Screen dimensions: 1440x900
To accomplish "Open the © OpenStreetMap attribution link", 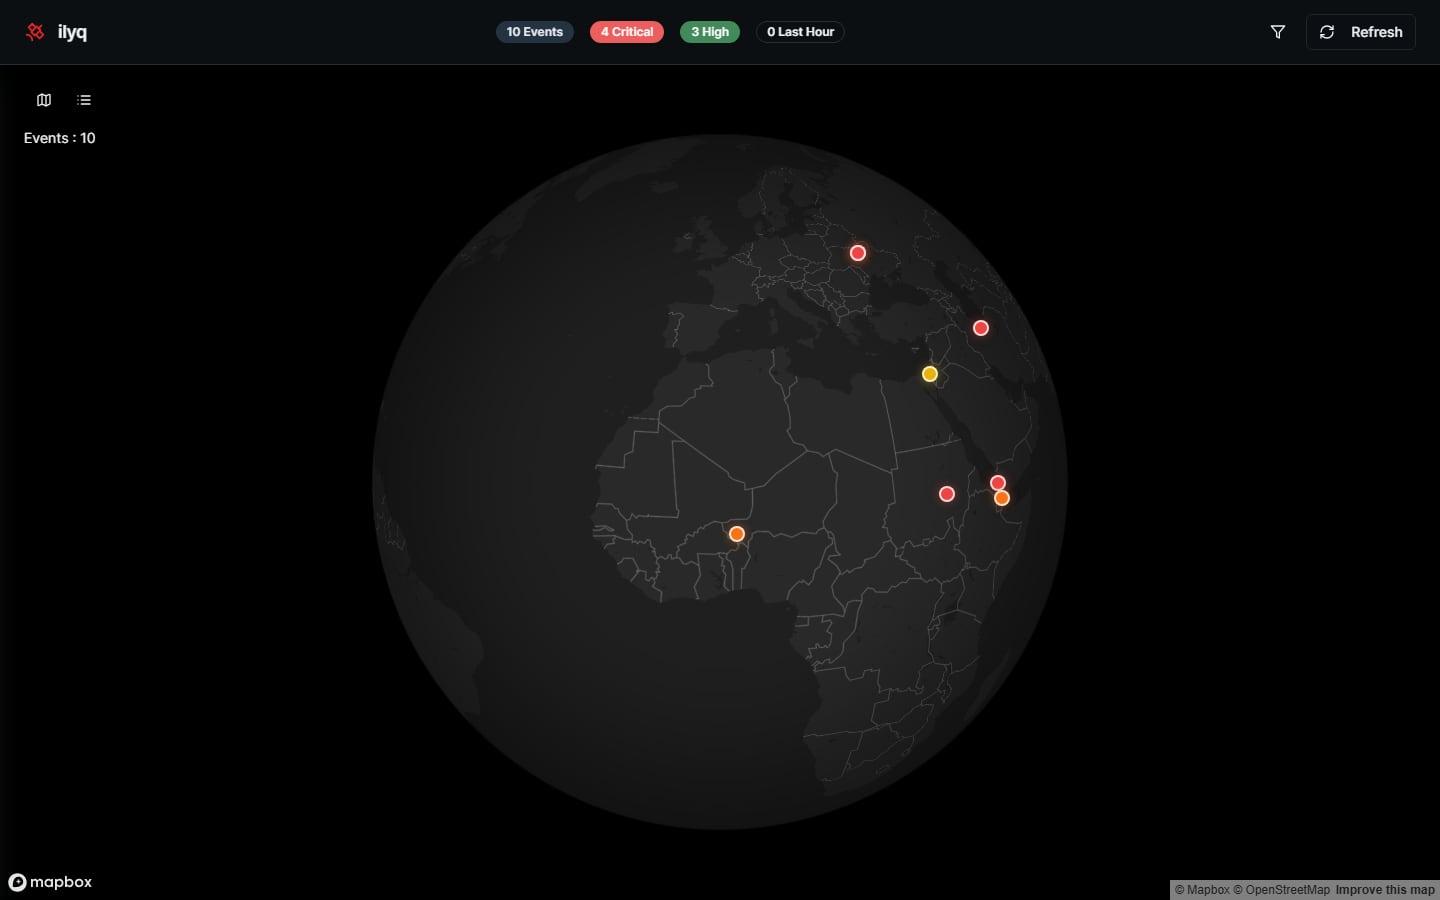I will coord(1282,890).
